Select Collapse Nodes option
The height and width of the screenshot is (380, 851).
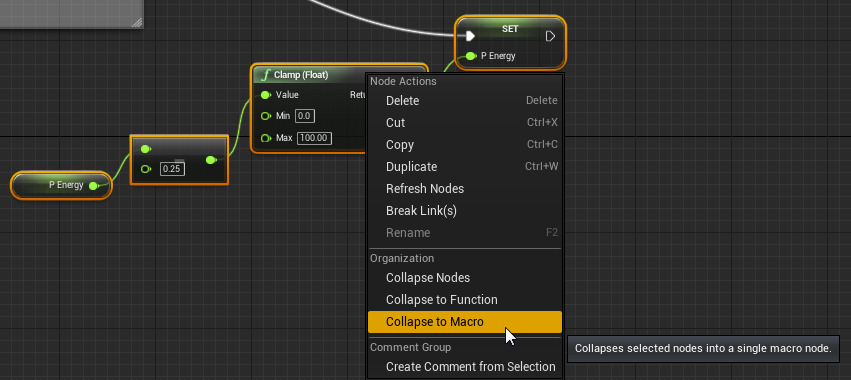coord(465,277)
